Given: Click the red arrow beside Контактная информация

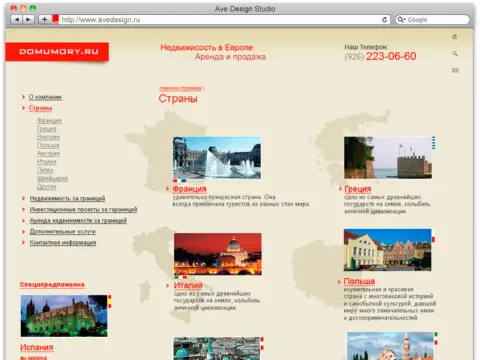Looking at the screenshot, I should 23,242.
